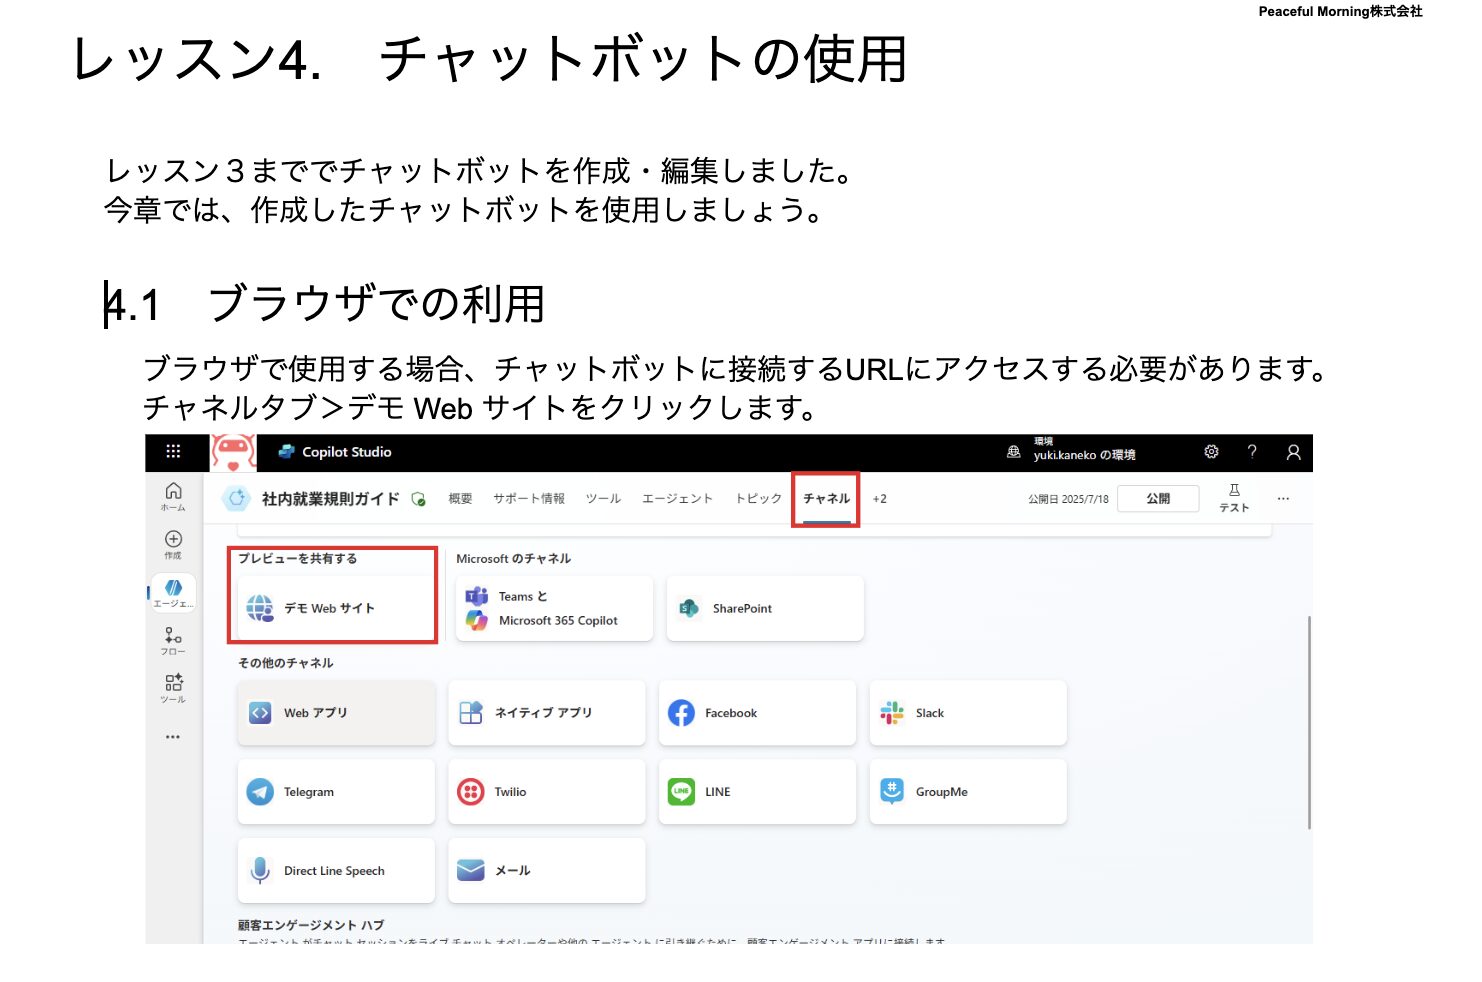The height and width of the screenshot is (982, 1482).
Task: Select the Slack channel tile
Action: click(x=967, y=713)
